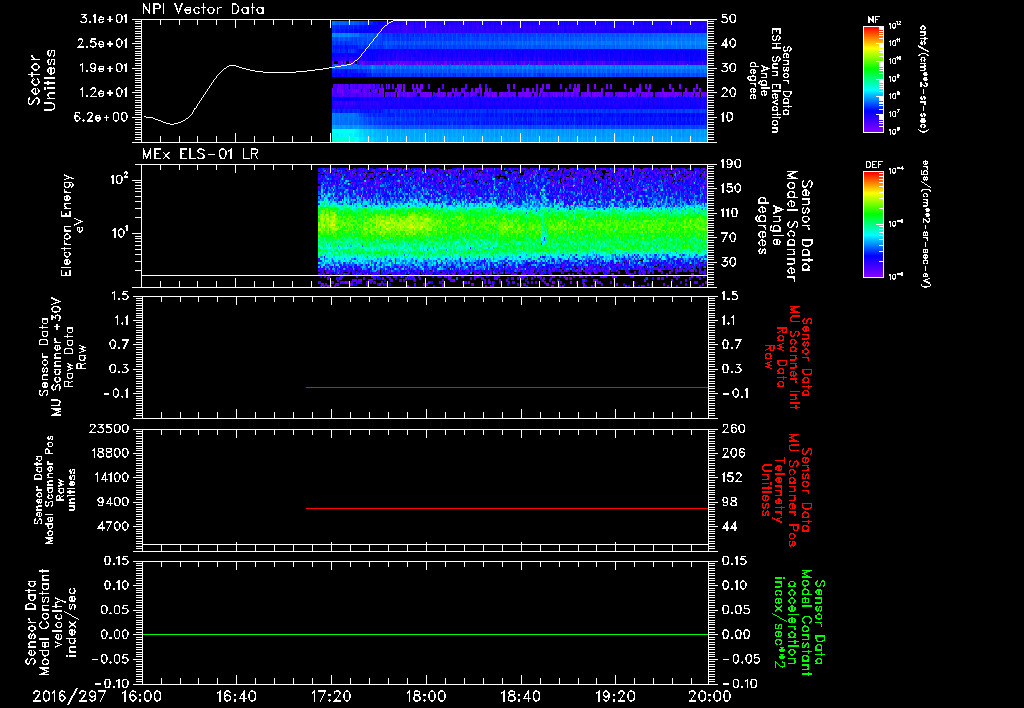Click the 'NF' label above the color bar

(874, 20)
